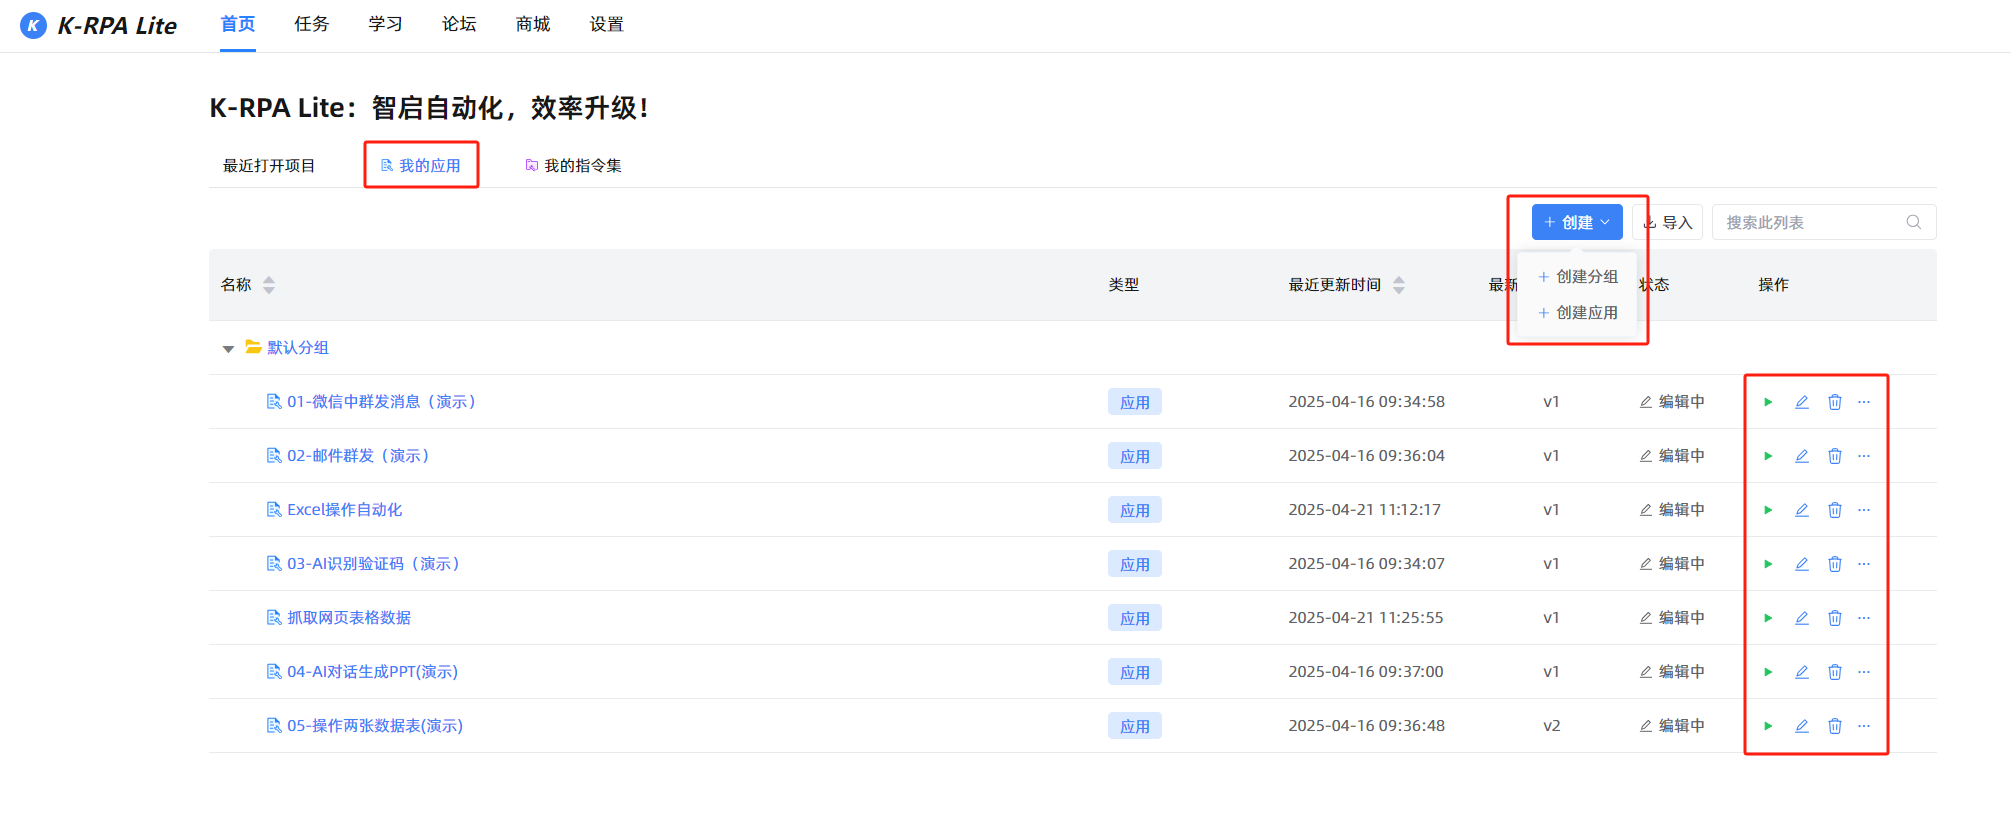Edit the 01-微信中群发消息 app
Screen dimensions: 2011x828
[x=1802, y=402]
